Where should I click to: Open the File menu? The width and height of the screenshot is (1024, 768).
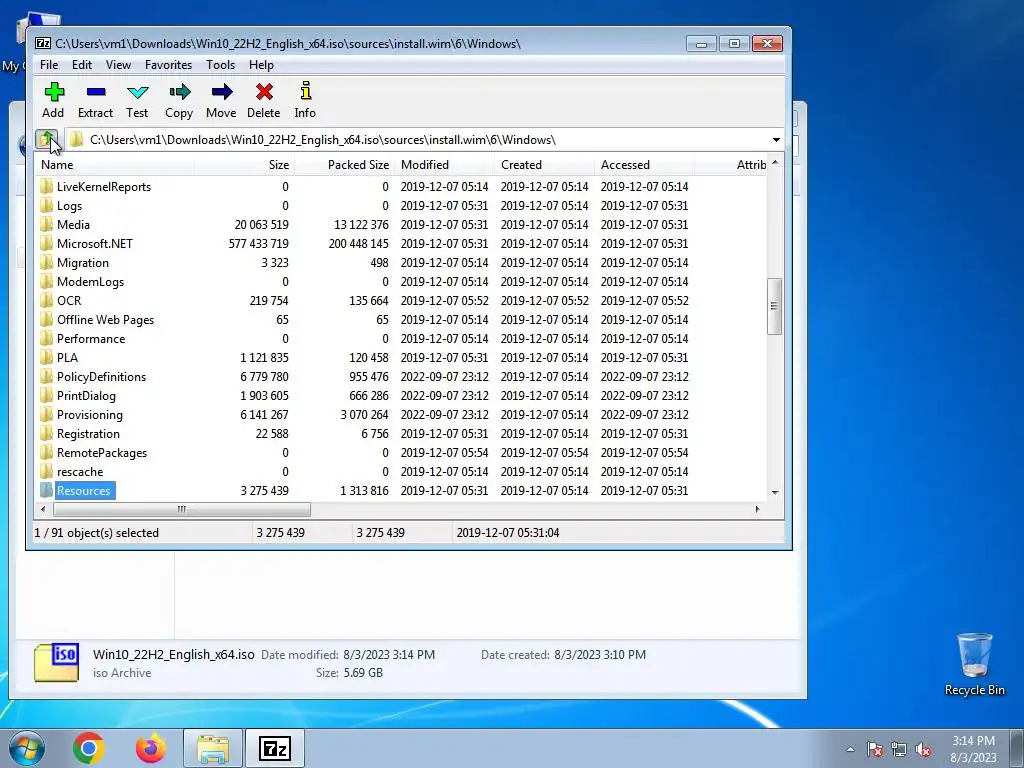coord(49,65)
